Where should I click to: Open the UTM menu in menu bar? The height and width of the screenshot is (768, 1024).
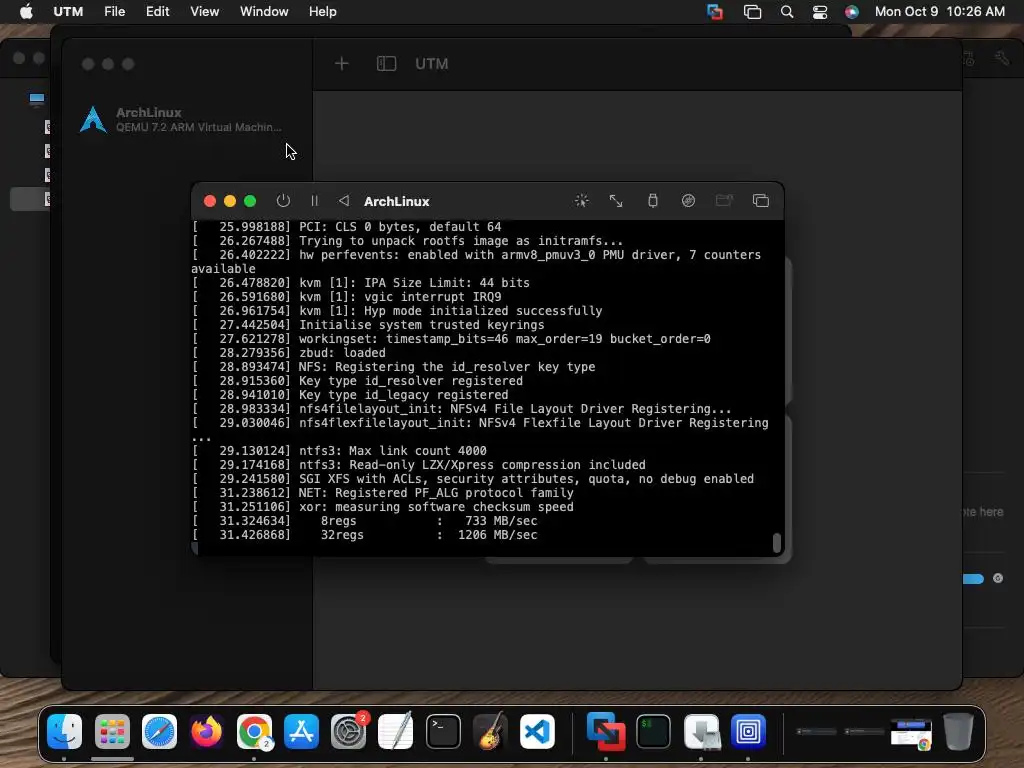(x=68, y=12)
